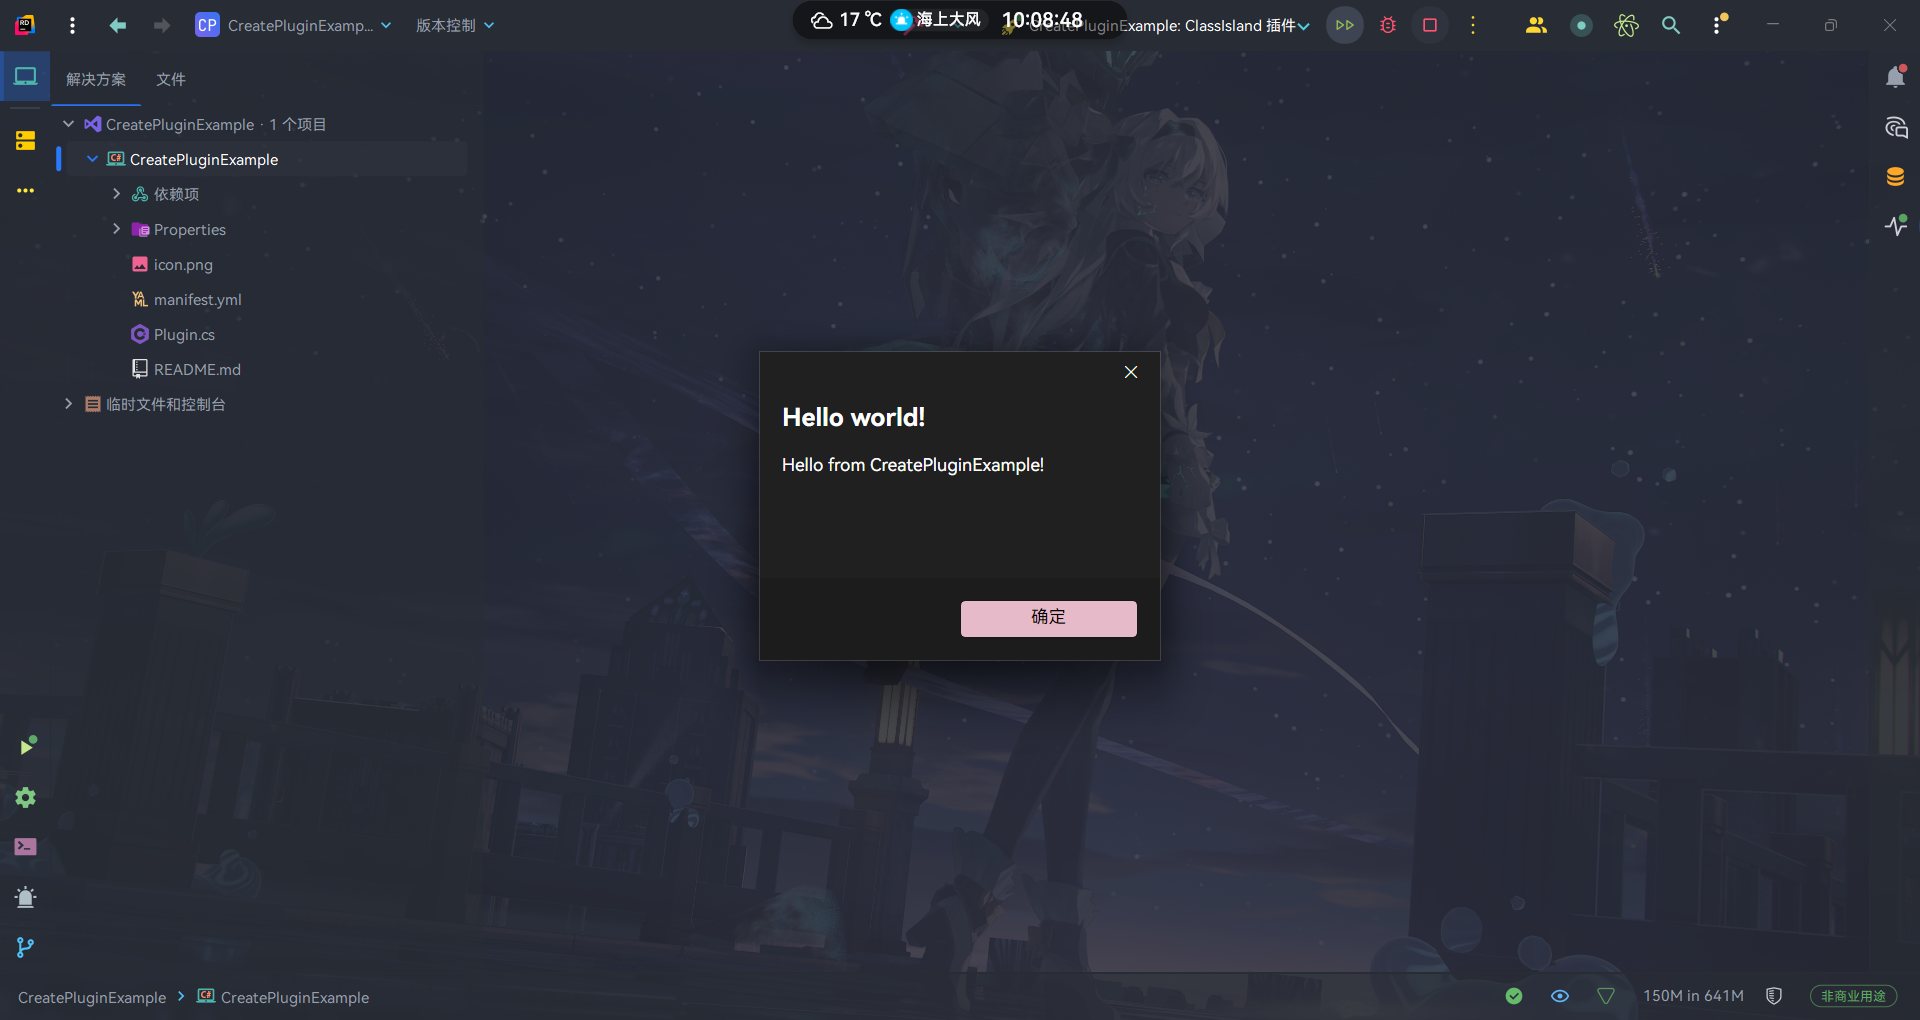
Task: Expand the Properties folder
Action: click(x=117, y=229)
